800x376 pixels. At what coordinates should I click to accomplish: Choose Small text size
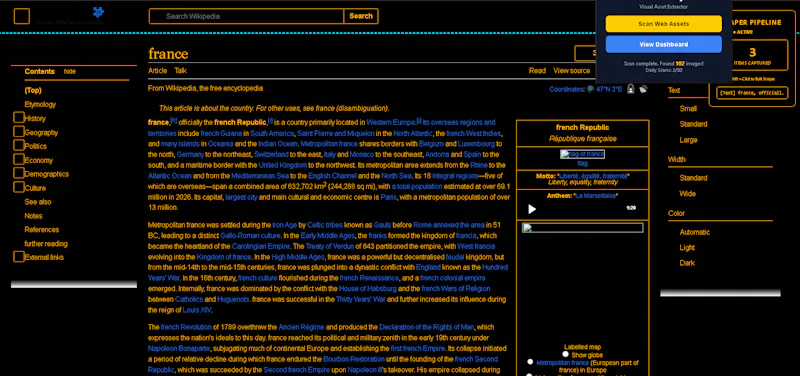[x=688, y=109]
